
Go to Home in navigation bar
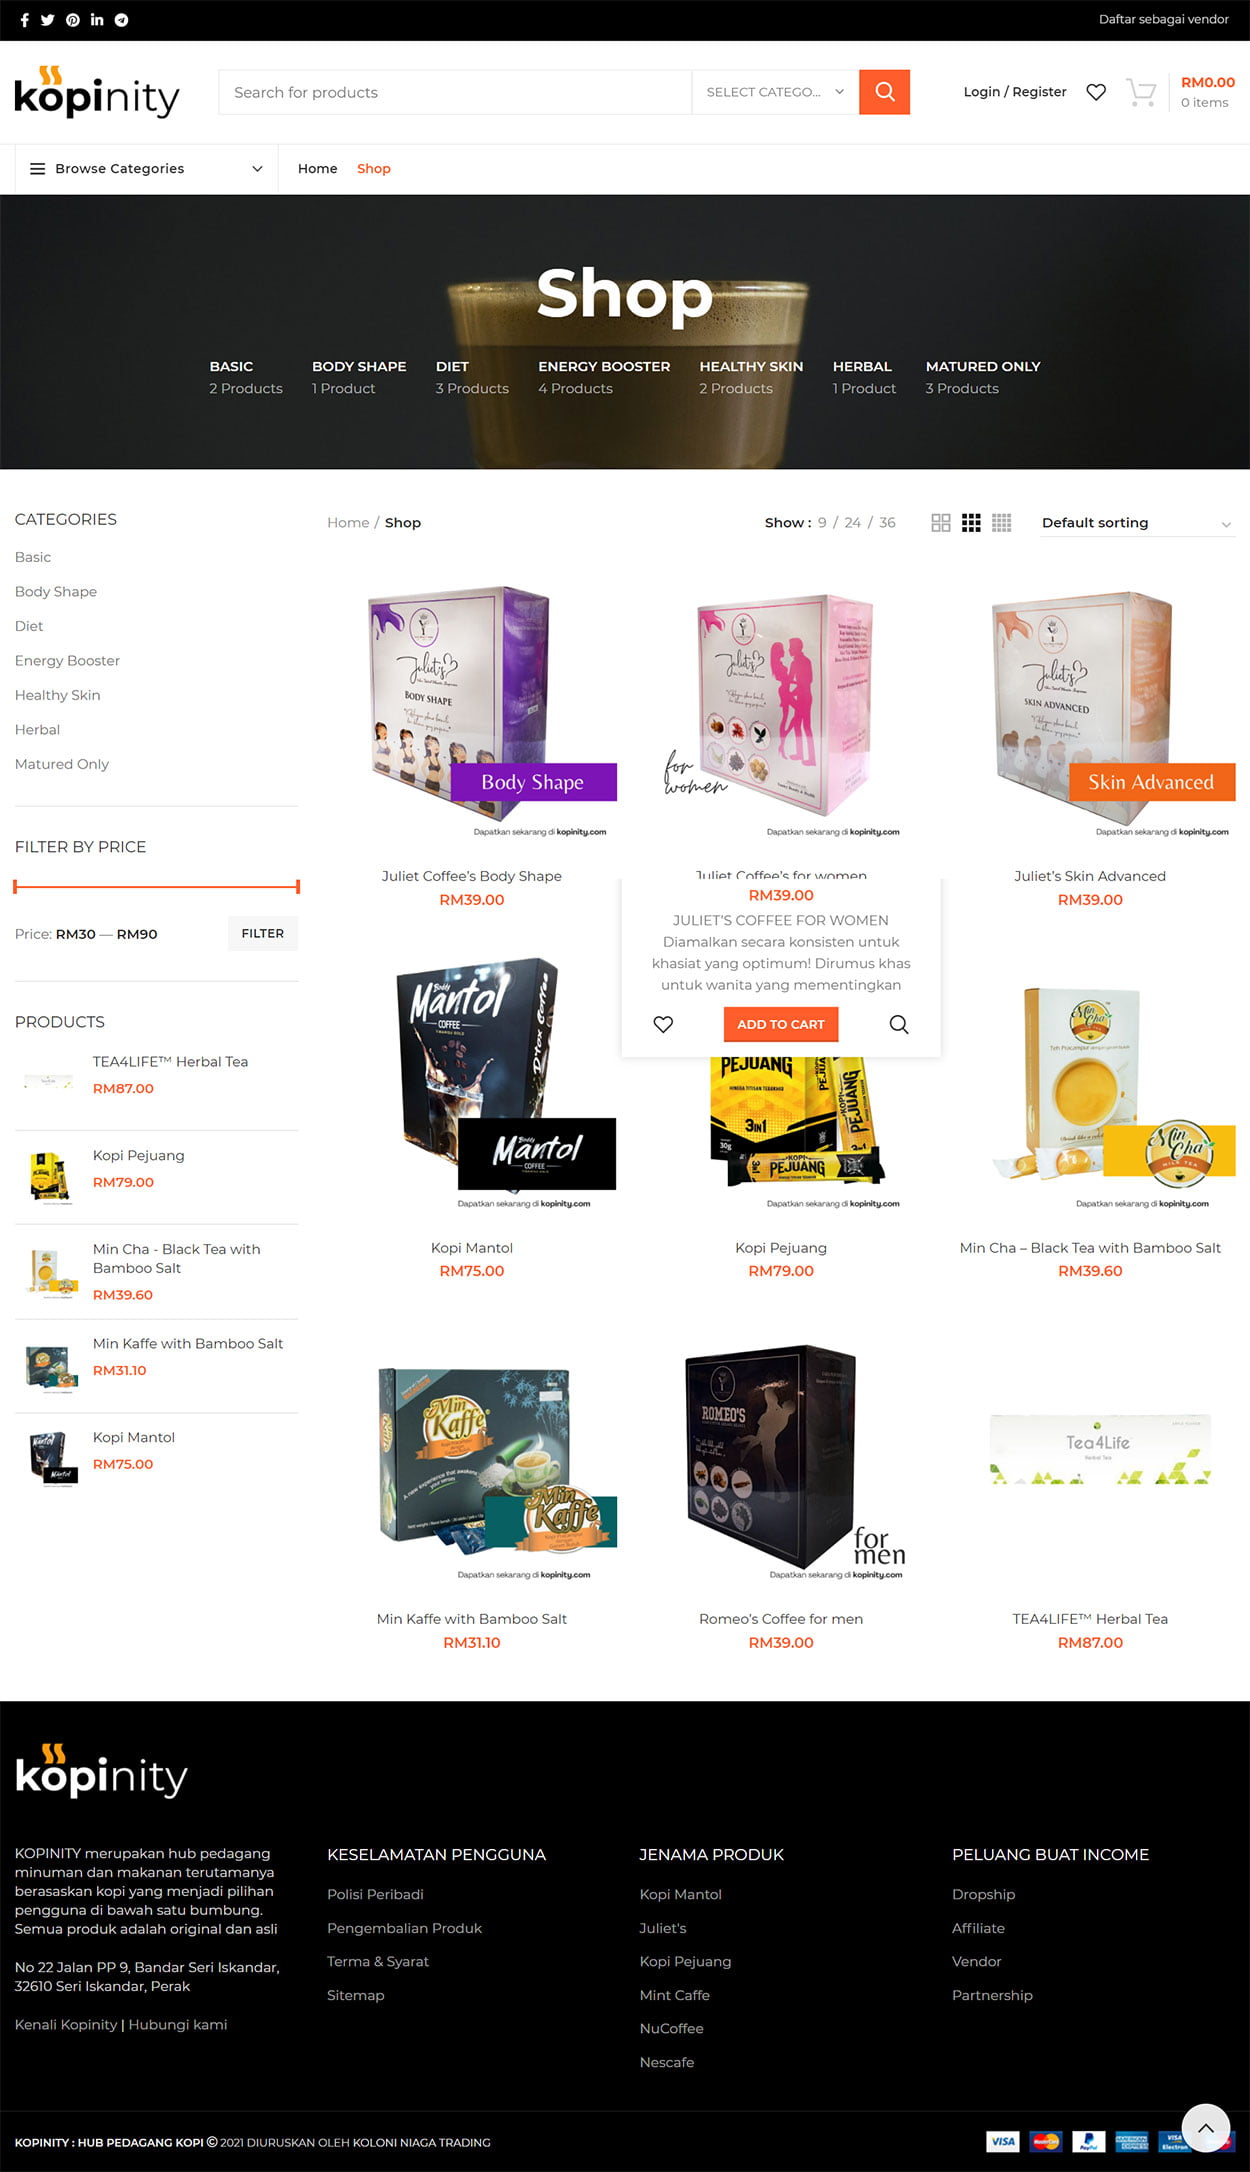coord(317,169)
